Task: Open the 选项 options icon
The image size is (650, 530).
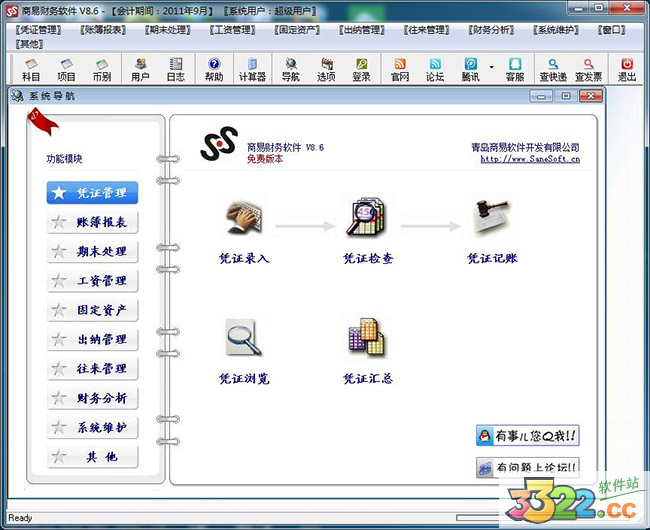Action: click(x=326, y=70)
